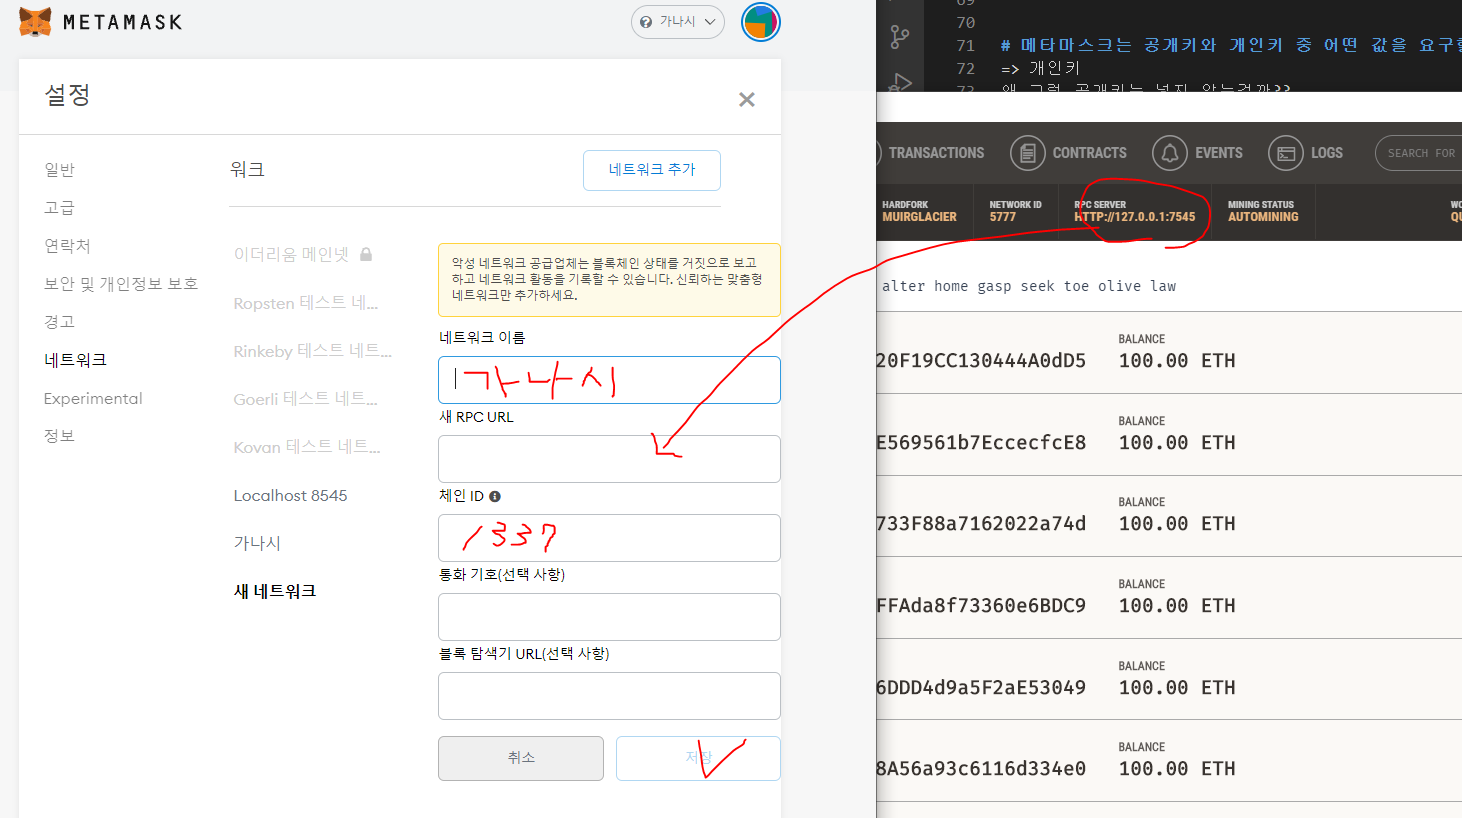The height and width of the screenshot is (818, 1462).
Task: Open the 정보 settings section
Action: point(59,435)
